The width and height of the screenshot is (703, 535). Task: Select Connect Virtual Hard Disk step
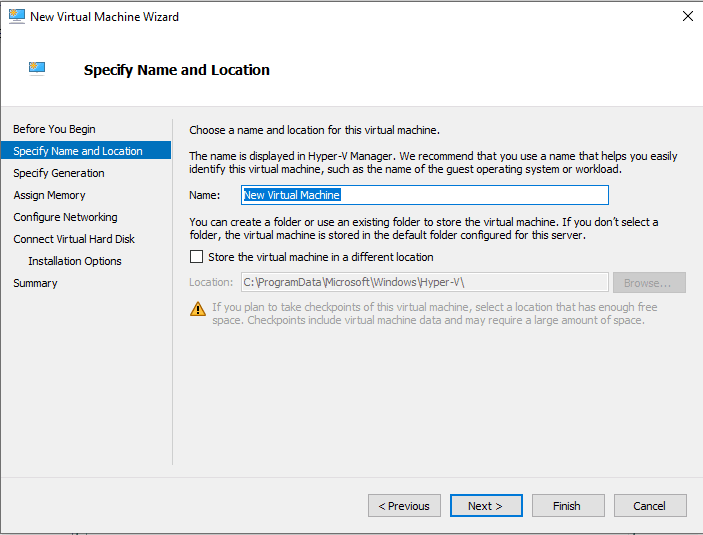pos(74,239)
